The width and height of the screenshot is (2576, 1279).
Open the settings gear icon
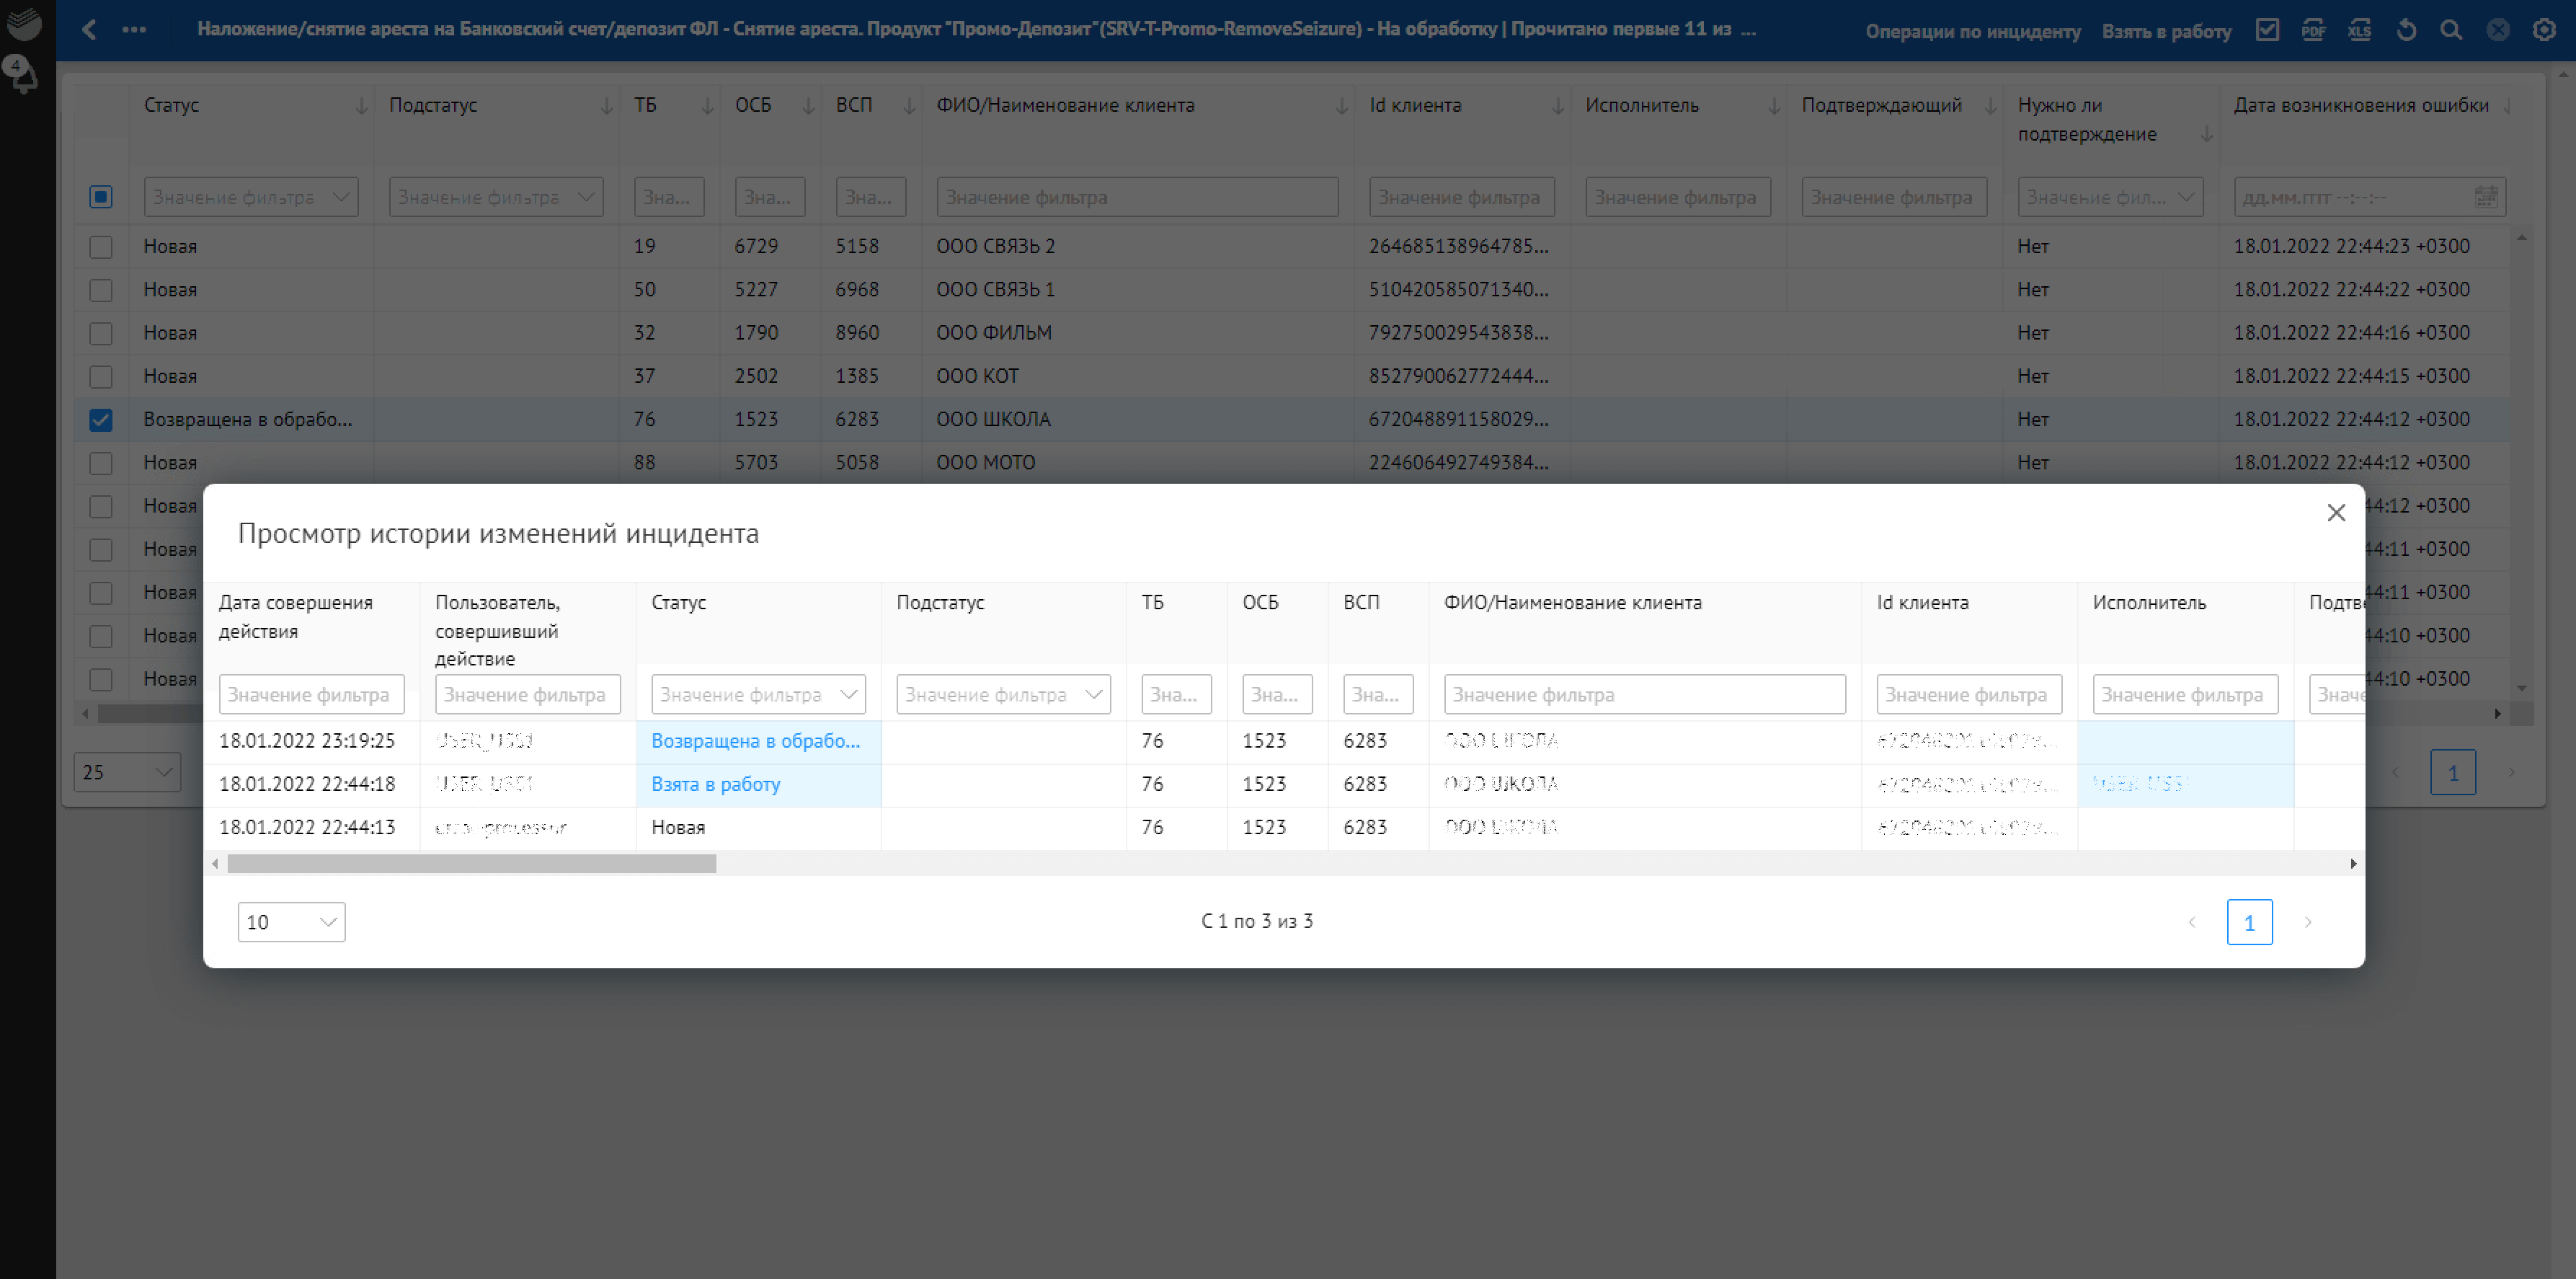(x=2544, y=30)
